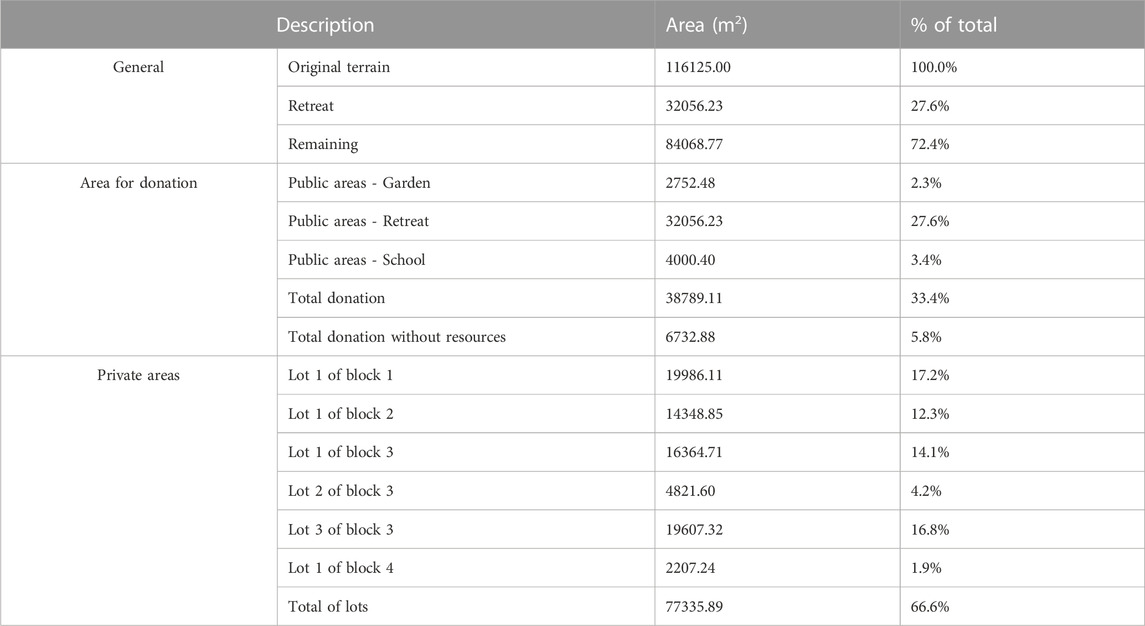Select the Remaining percentage 72.4%
This screenshot has height=626, width=1145.
930,145
